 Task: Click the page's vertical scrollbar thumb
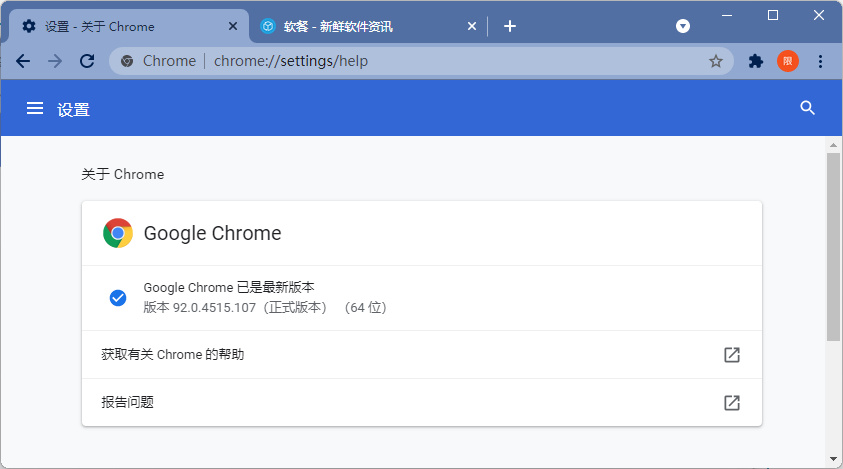(x=833, y=245)
